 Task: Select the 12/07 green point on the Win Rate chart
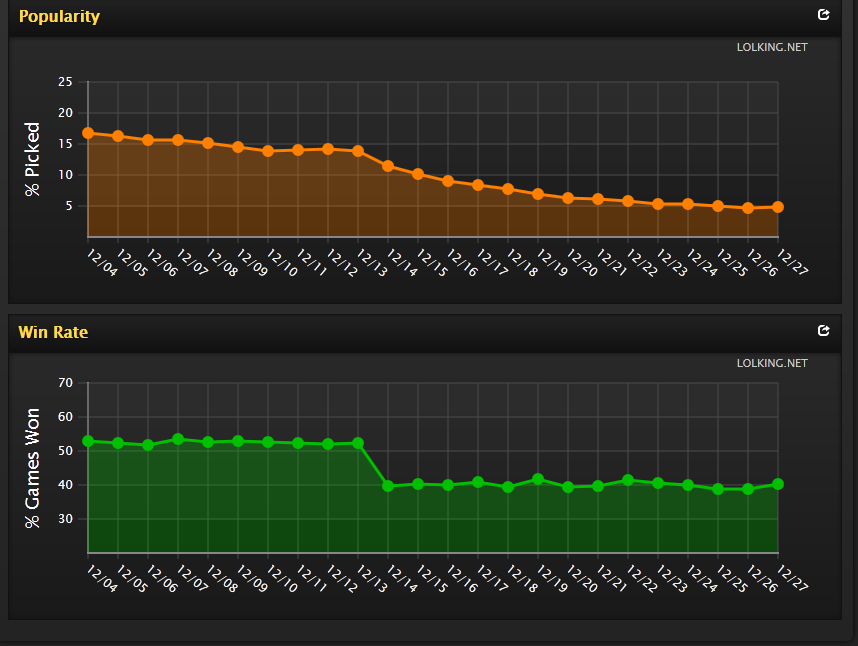178,439
